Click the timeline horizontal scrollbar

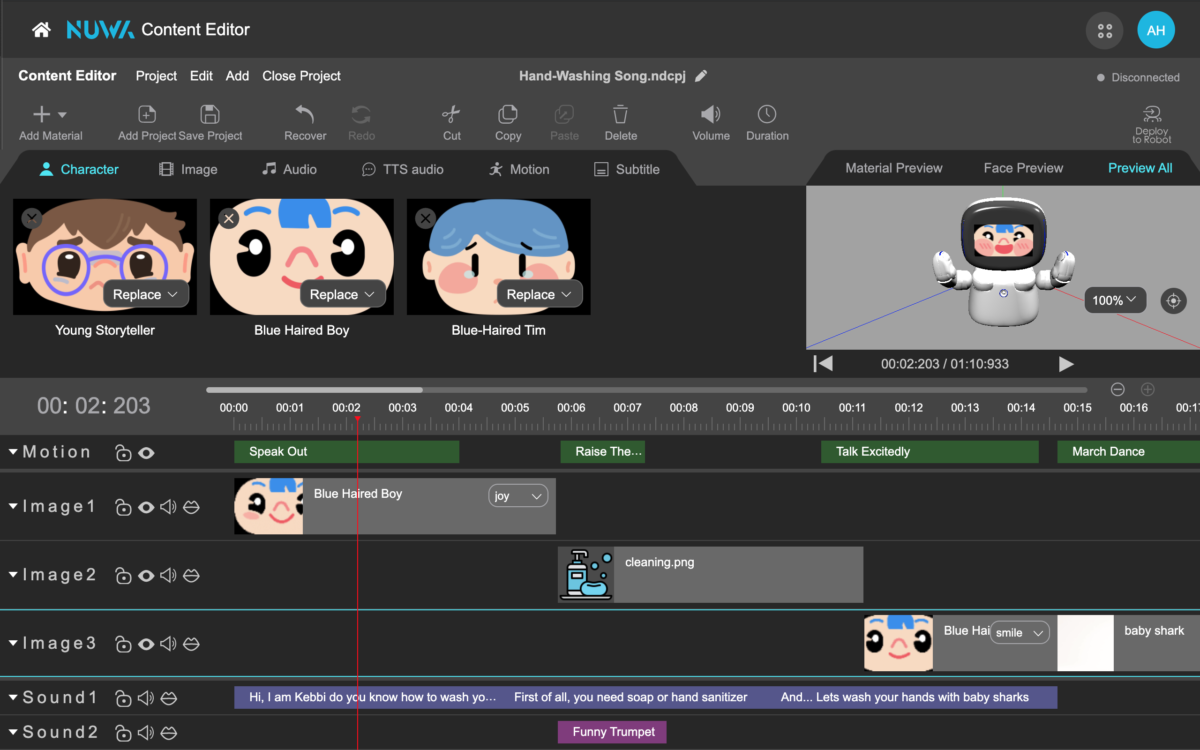[315, 390]
